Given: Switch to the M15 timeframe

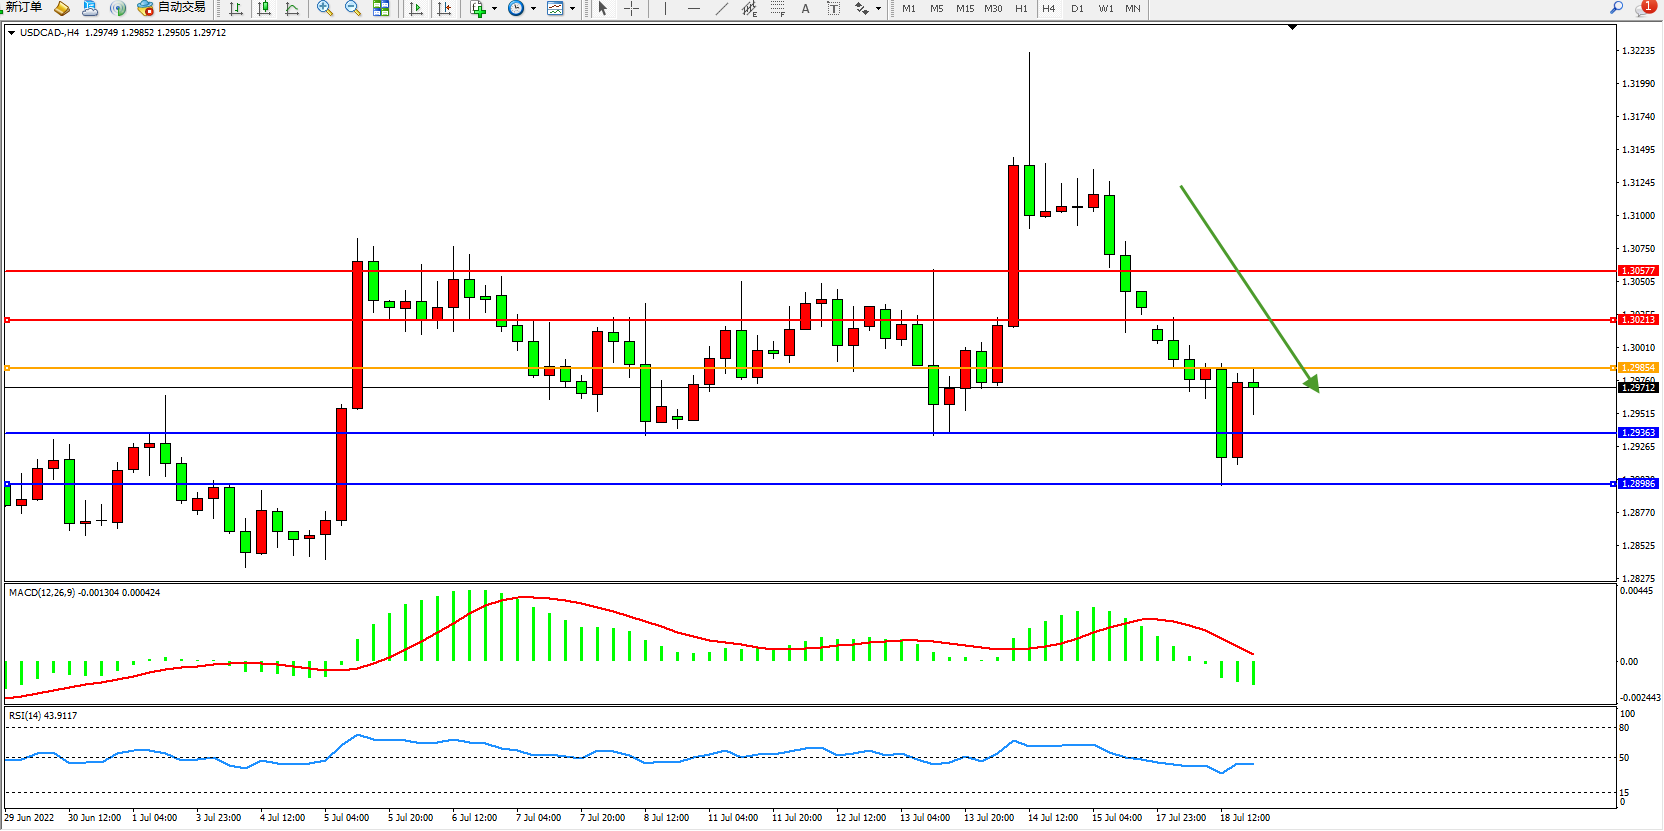Looking at the screenshot, I should [x=964, y=8].
